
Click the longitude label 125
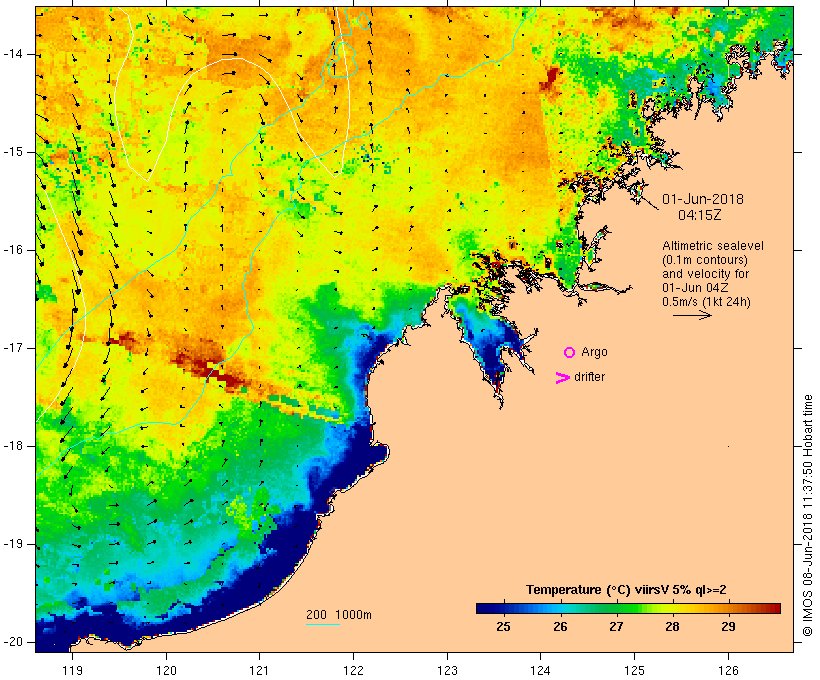pos(634,671)
